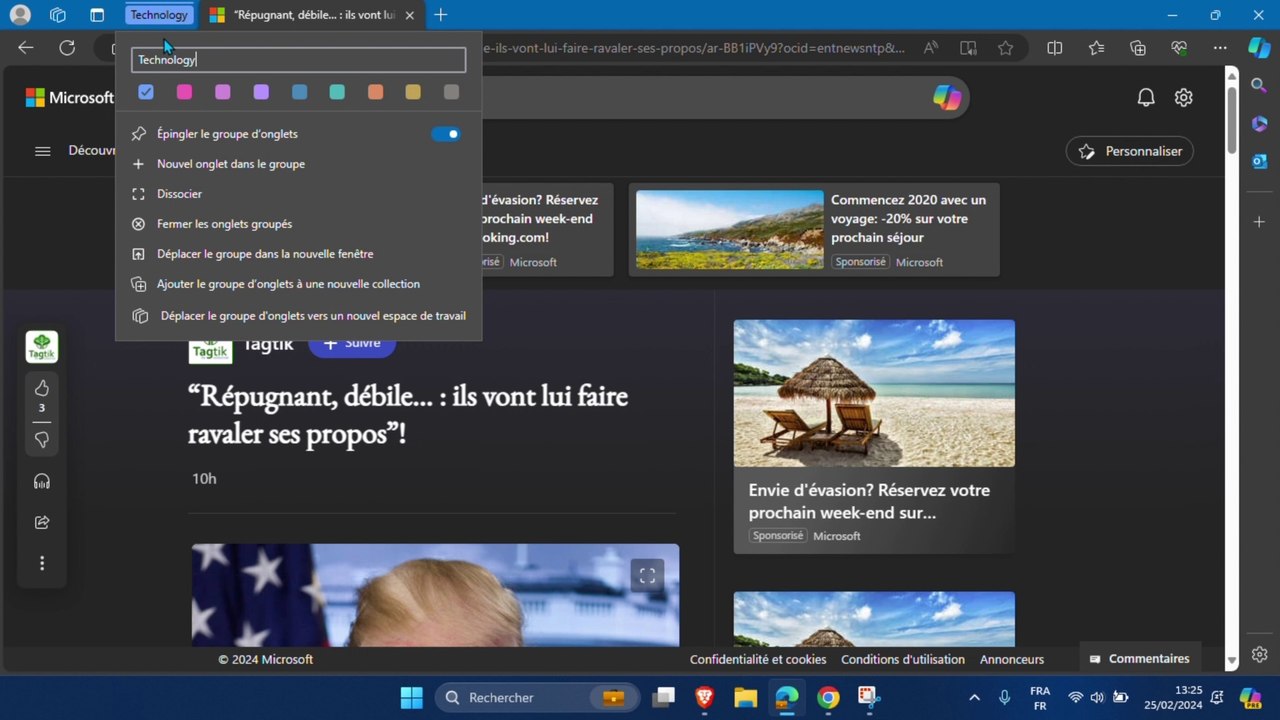Open sidebar settings gear at bottom
The height and width of the screenshot is (720, 1280).
coord(1259,654)
